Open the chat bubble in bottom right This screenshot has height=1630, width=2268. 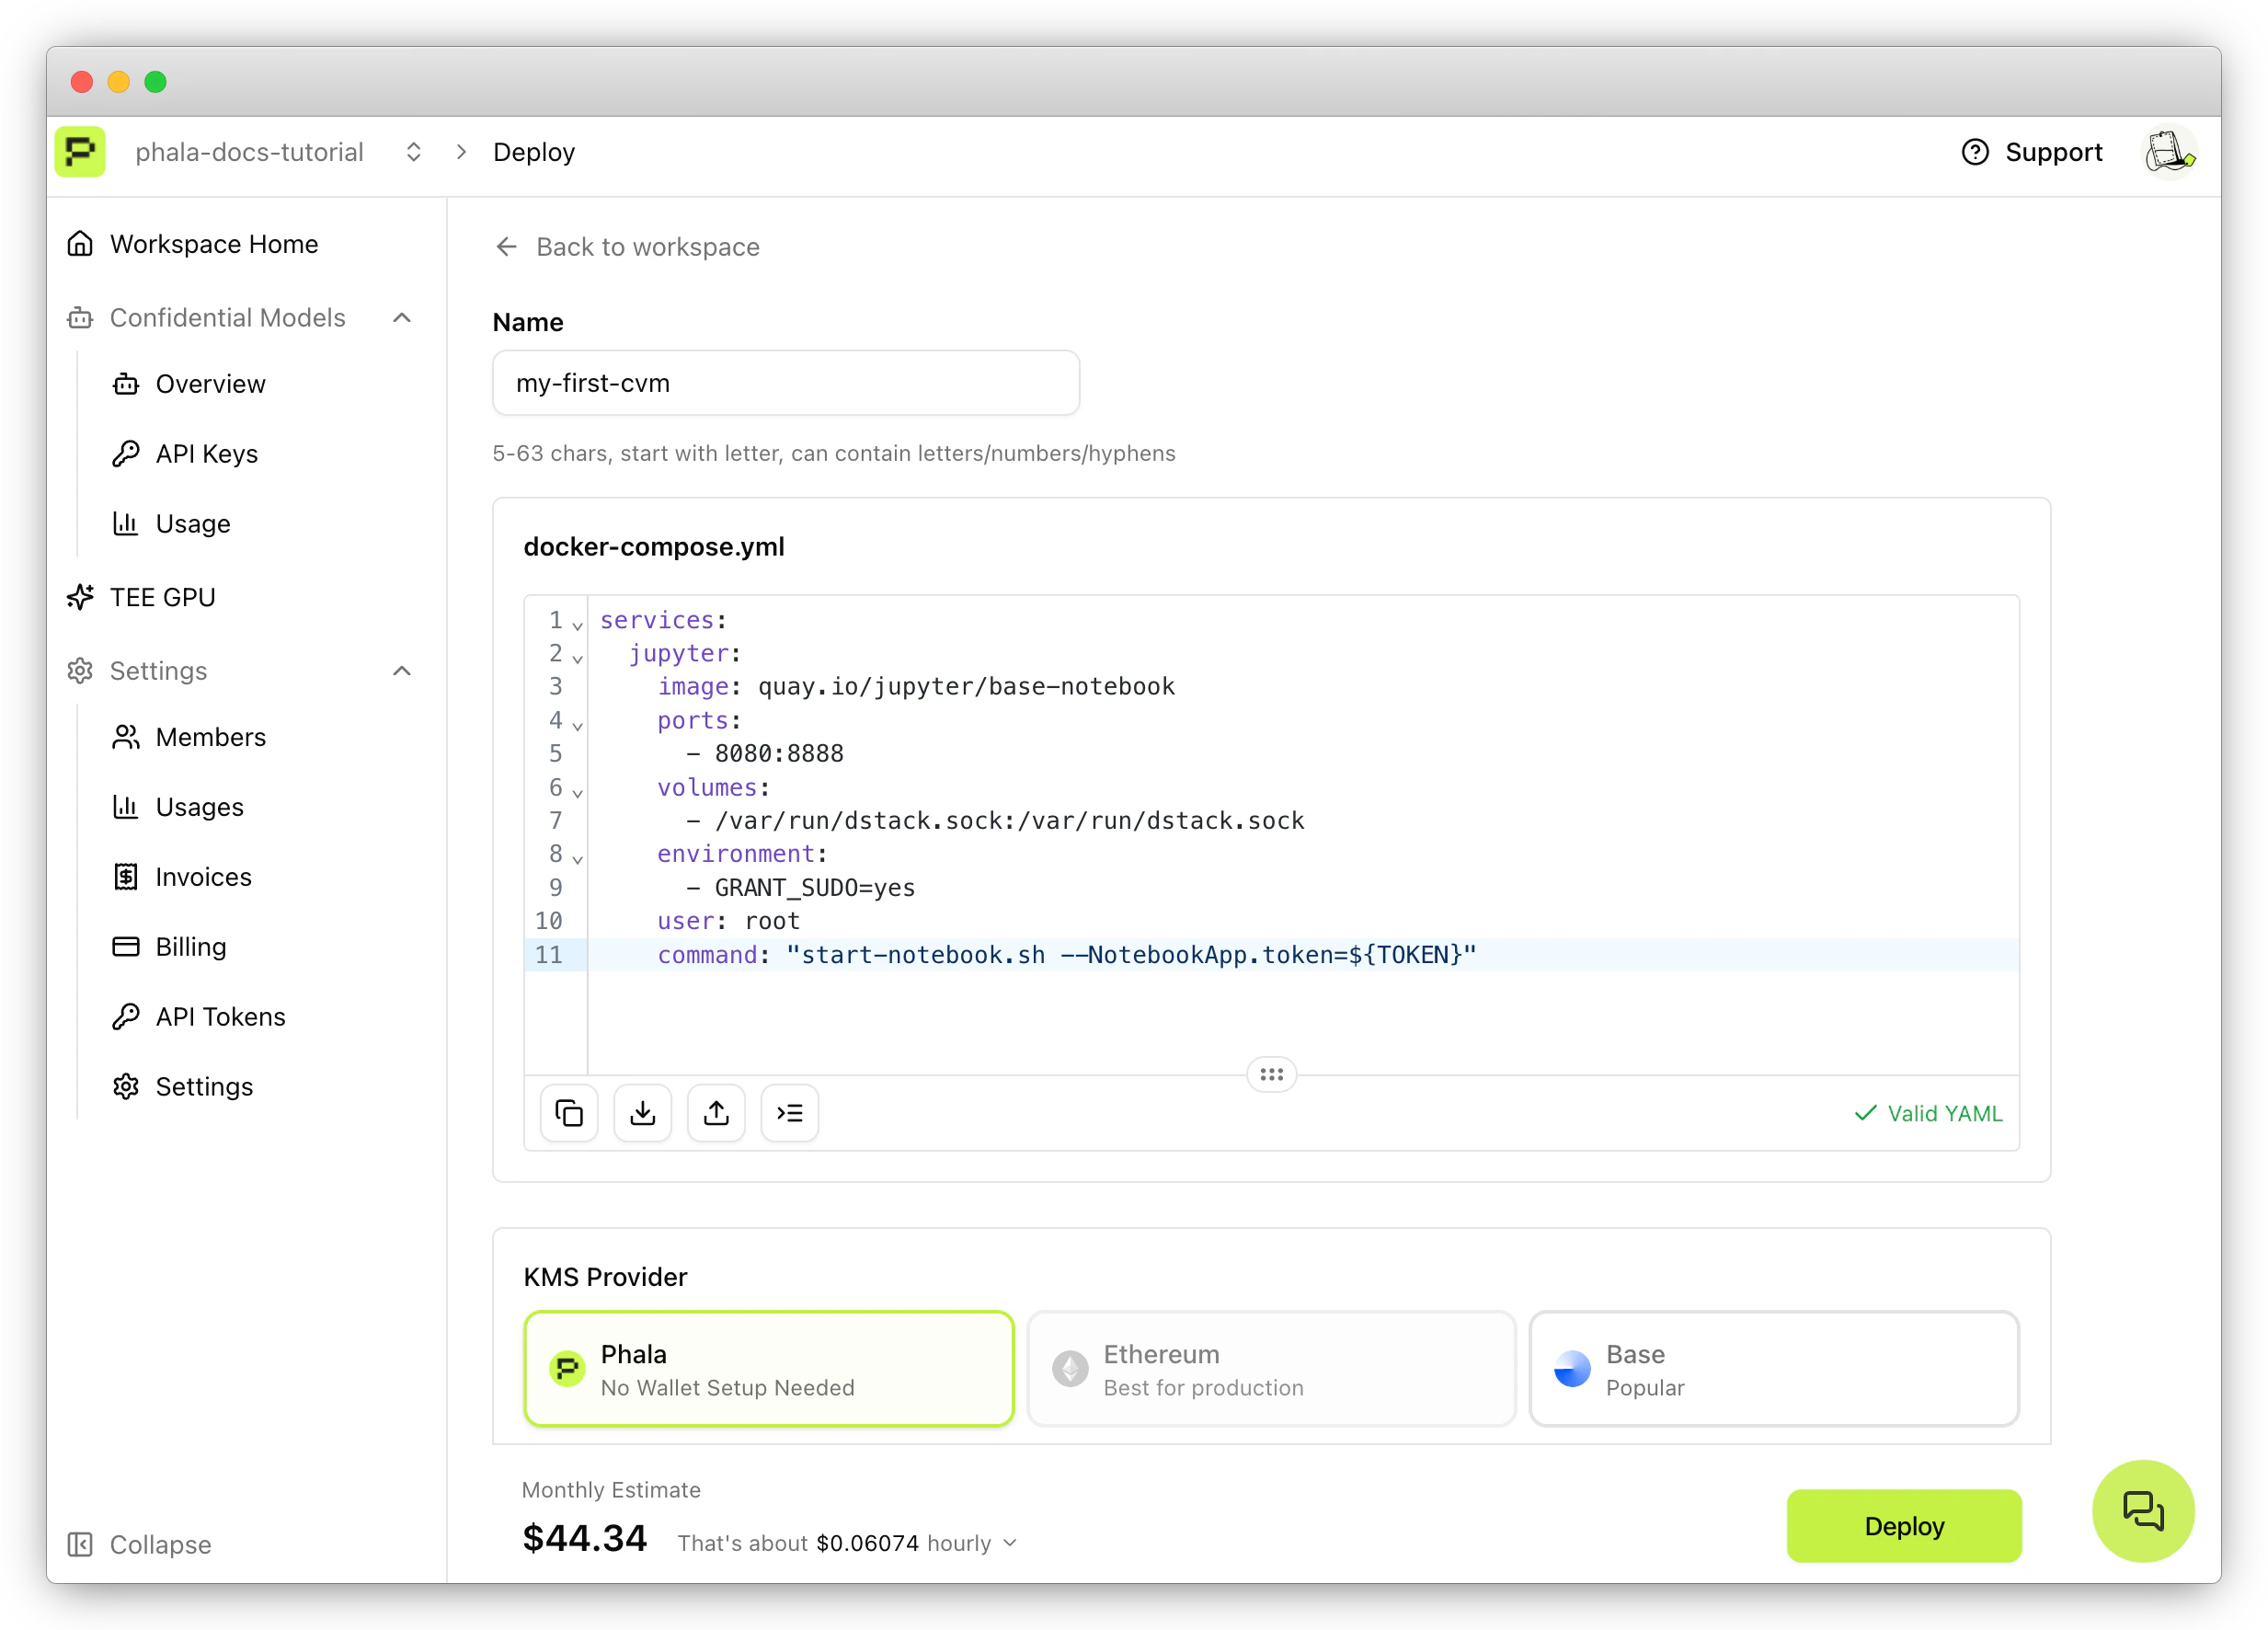point(2142,1511)
